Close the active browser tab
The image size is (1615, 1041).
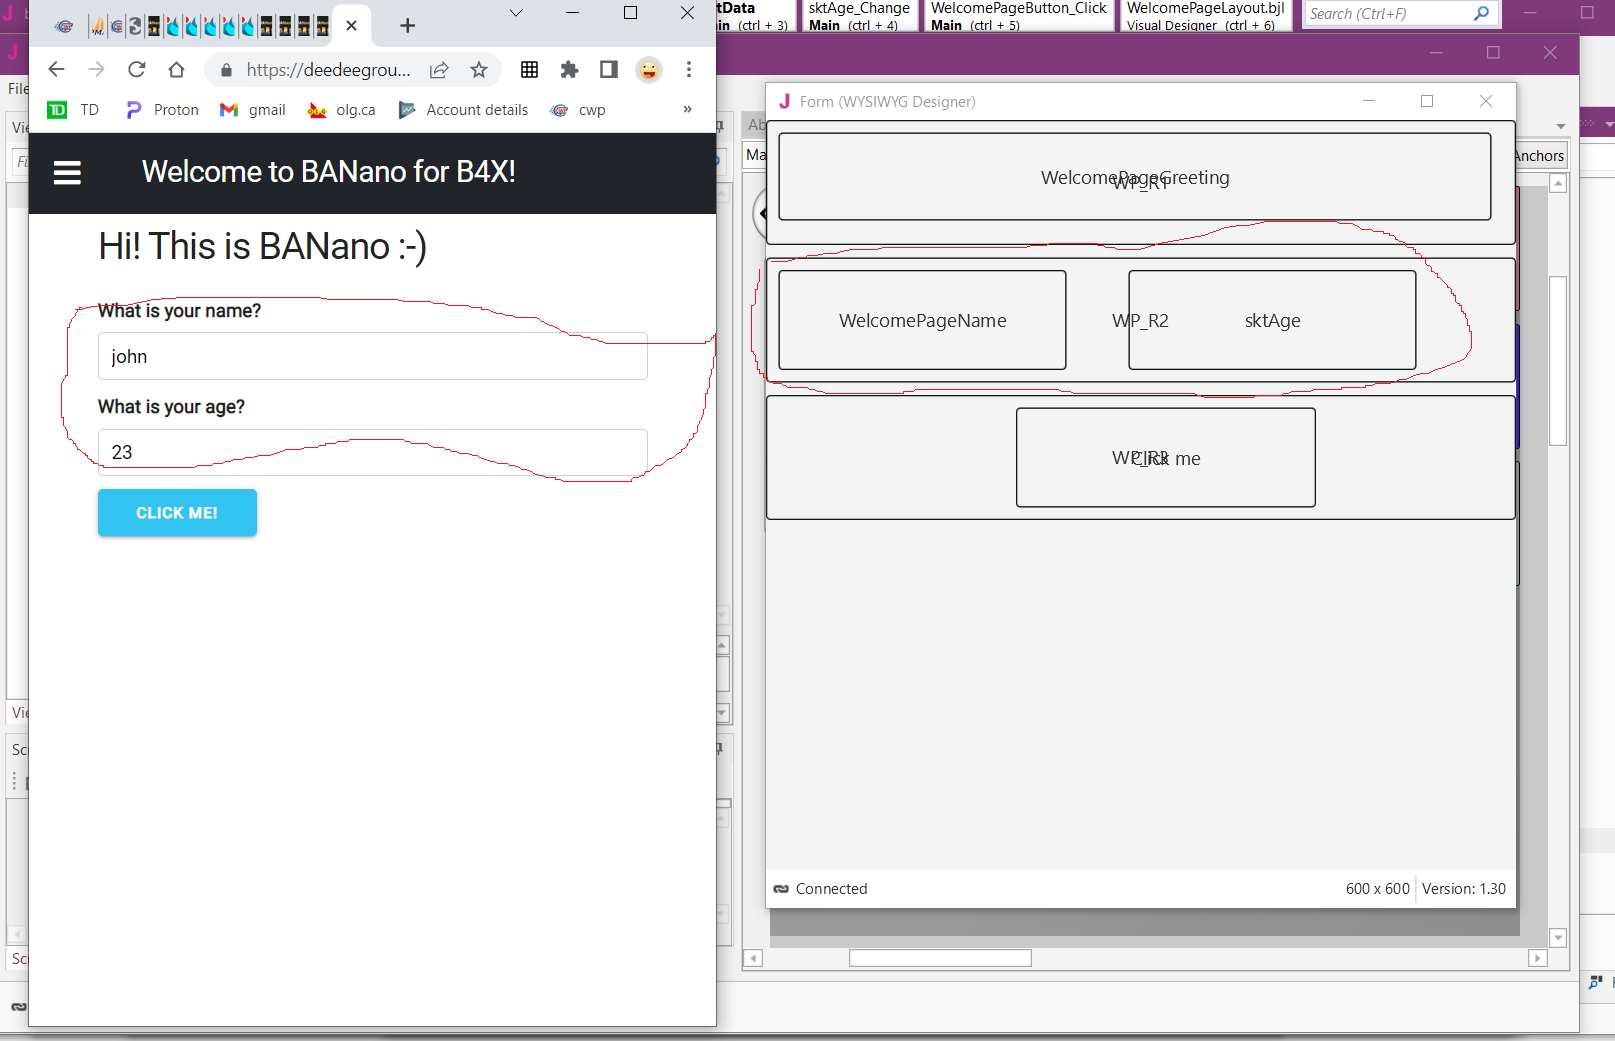pyautogui.click(x=352, y=26)
